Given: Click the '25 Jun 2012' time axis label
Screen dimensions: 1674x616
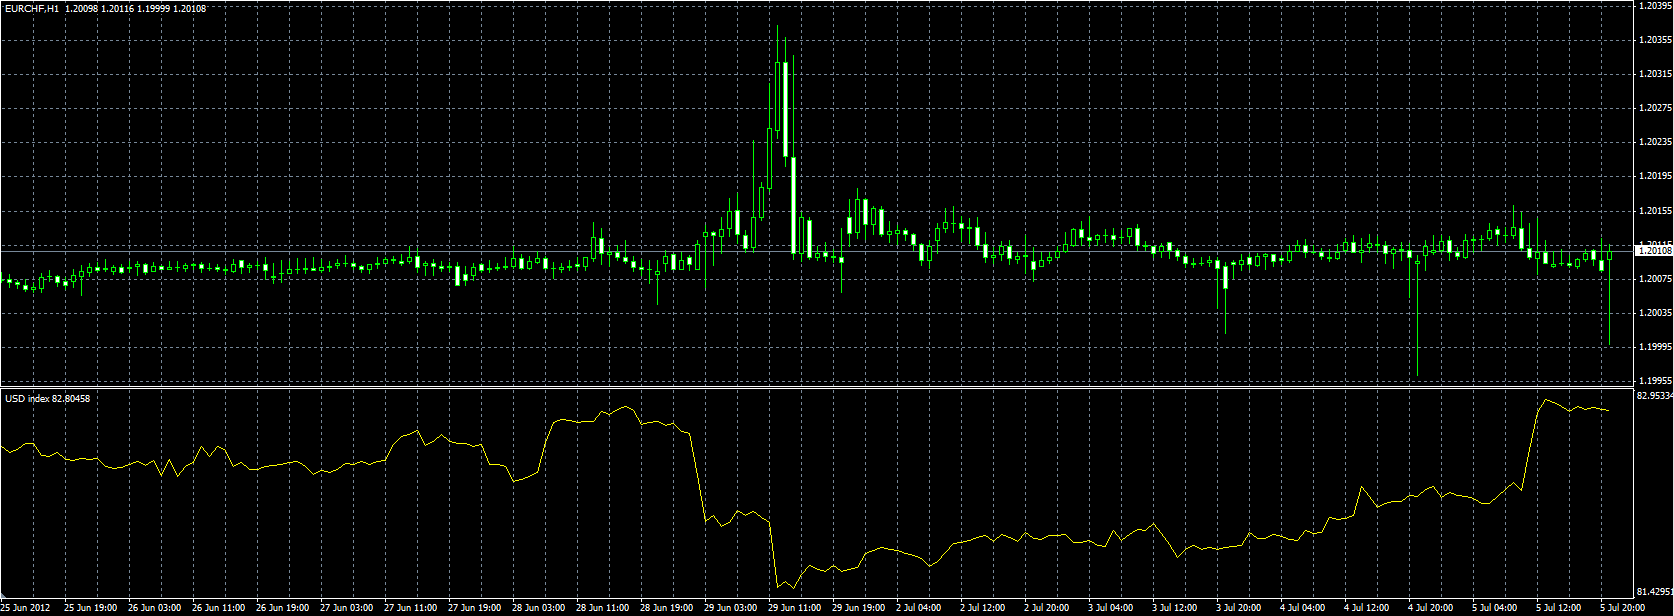Looking at the screenshot, I should pyautogui.click(x=26, y=608).
